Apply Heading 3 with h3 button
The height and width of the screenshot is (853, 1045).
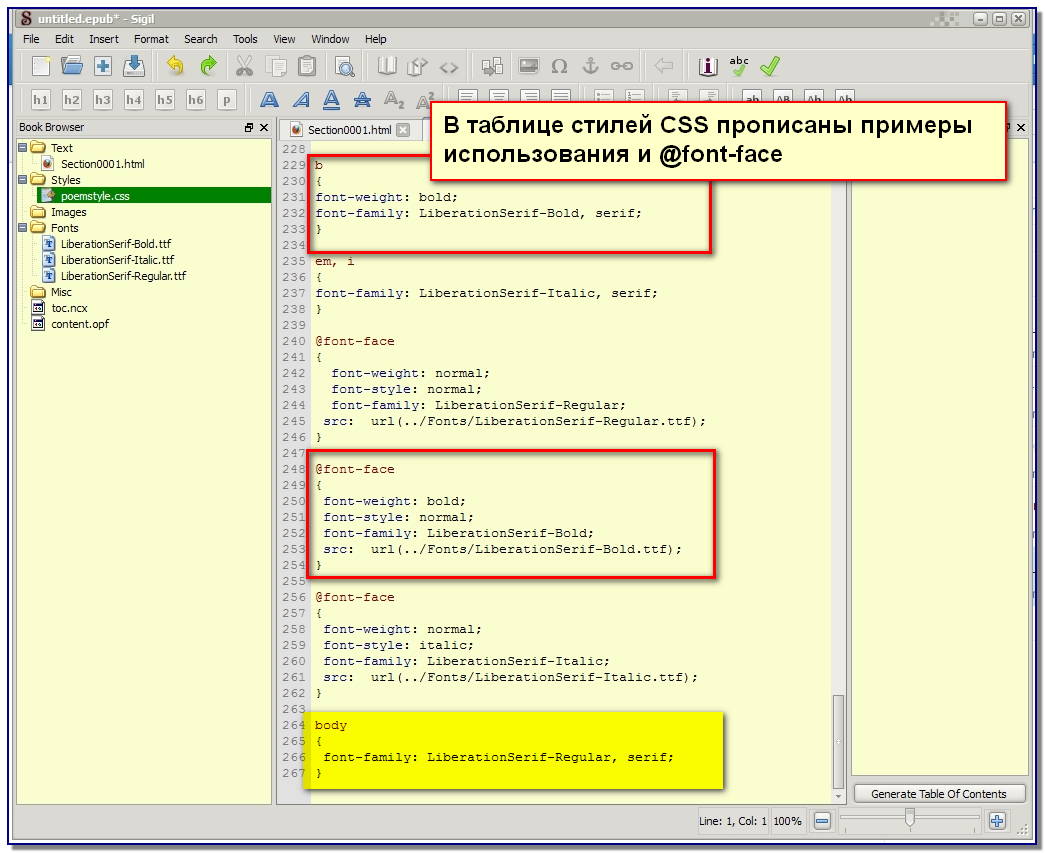[103, 100]
